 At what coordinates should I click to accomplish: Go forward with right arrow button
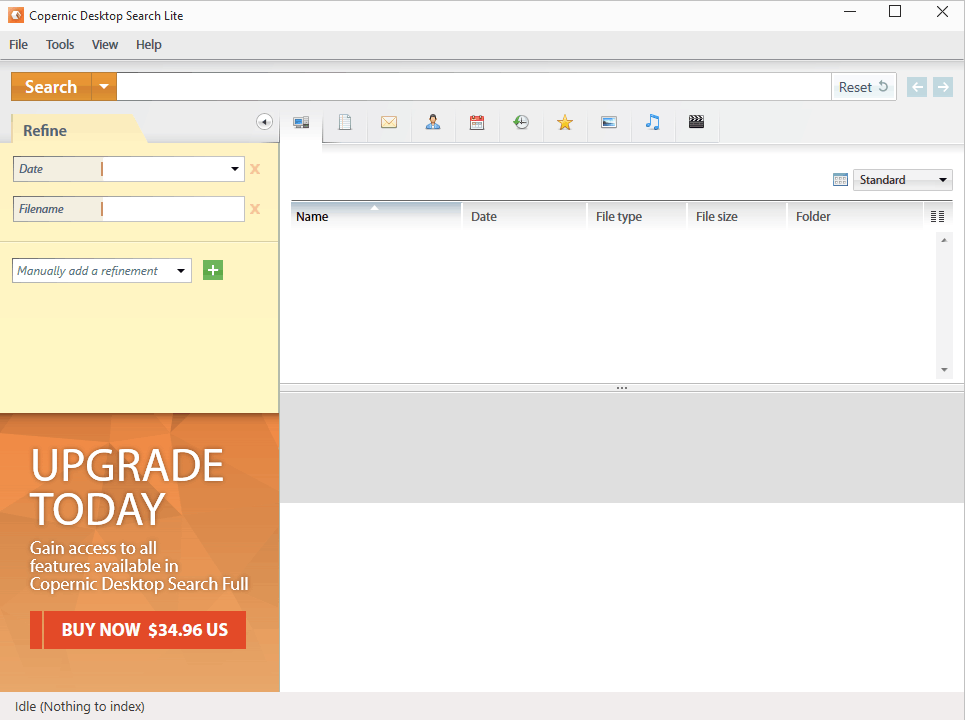pyautogui.click(x=943, y=87)
